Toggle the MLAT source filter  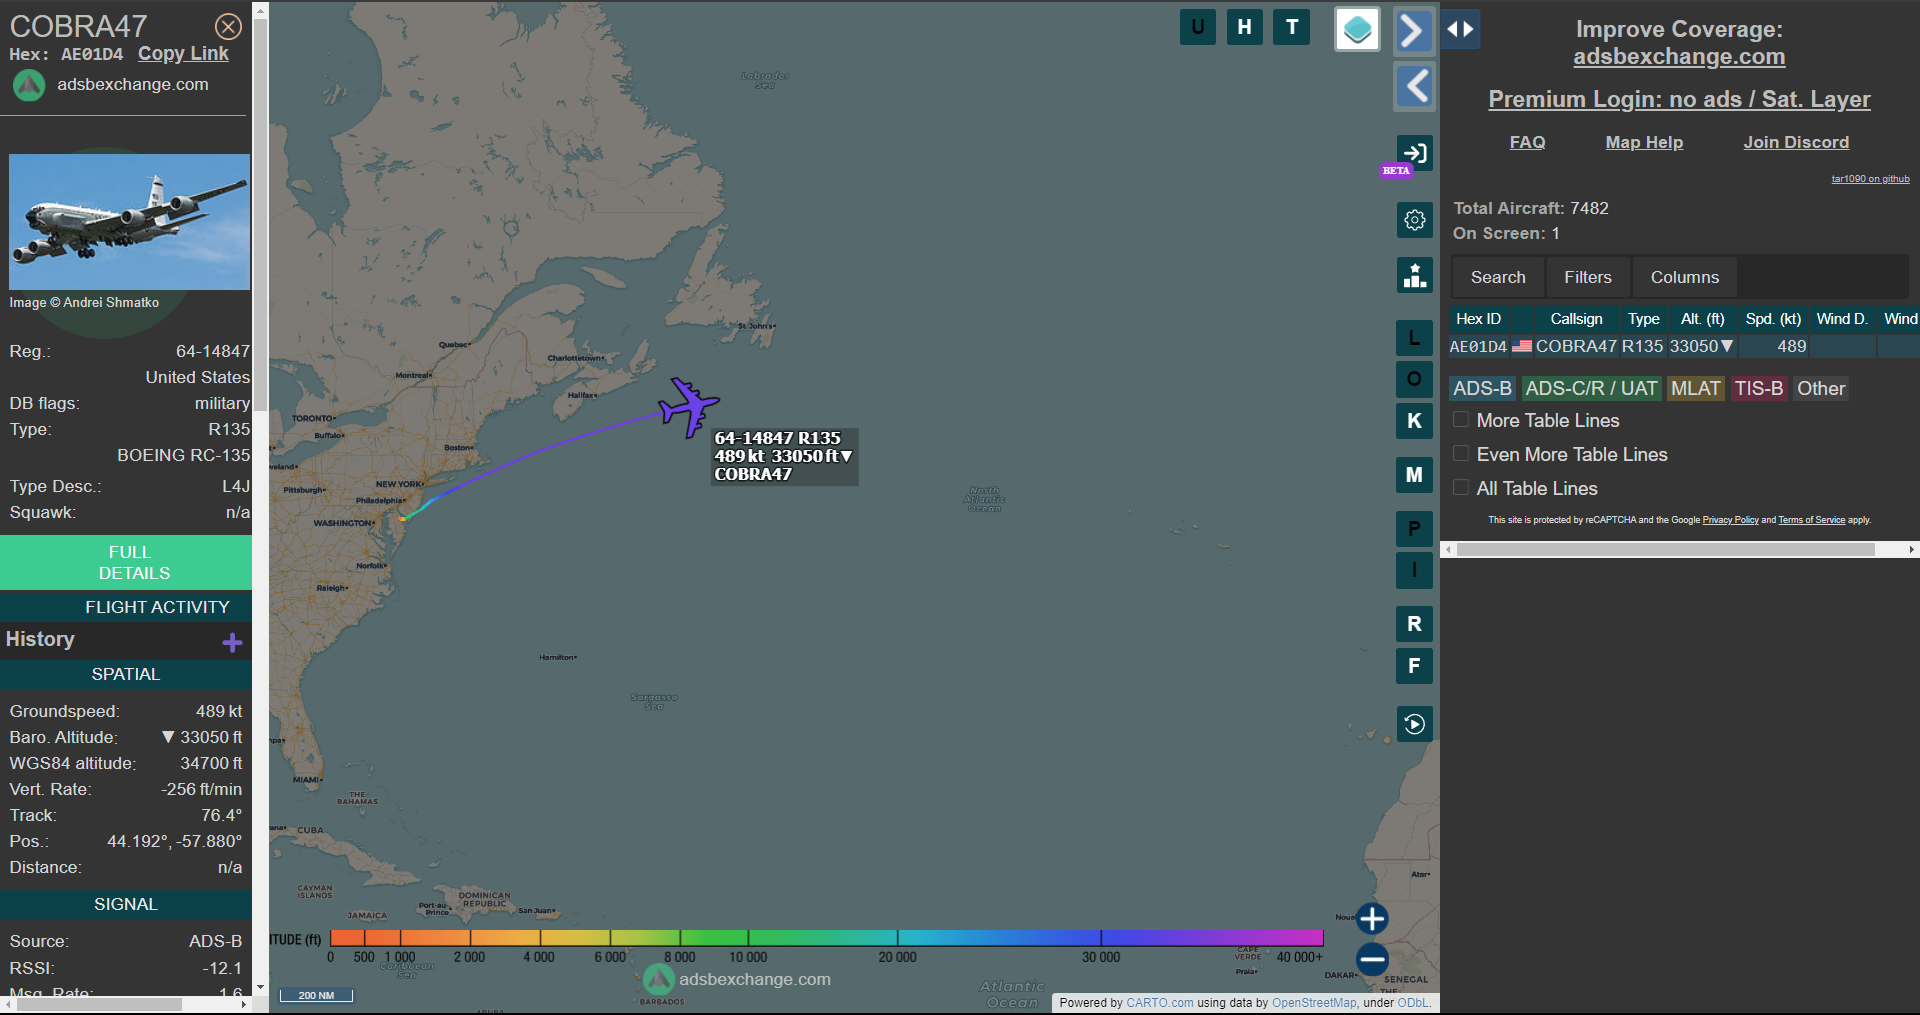point(1696,388)
